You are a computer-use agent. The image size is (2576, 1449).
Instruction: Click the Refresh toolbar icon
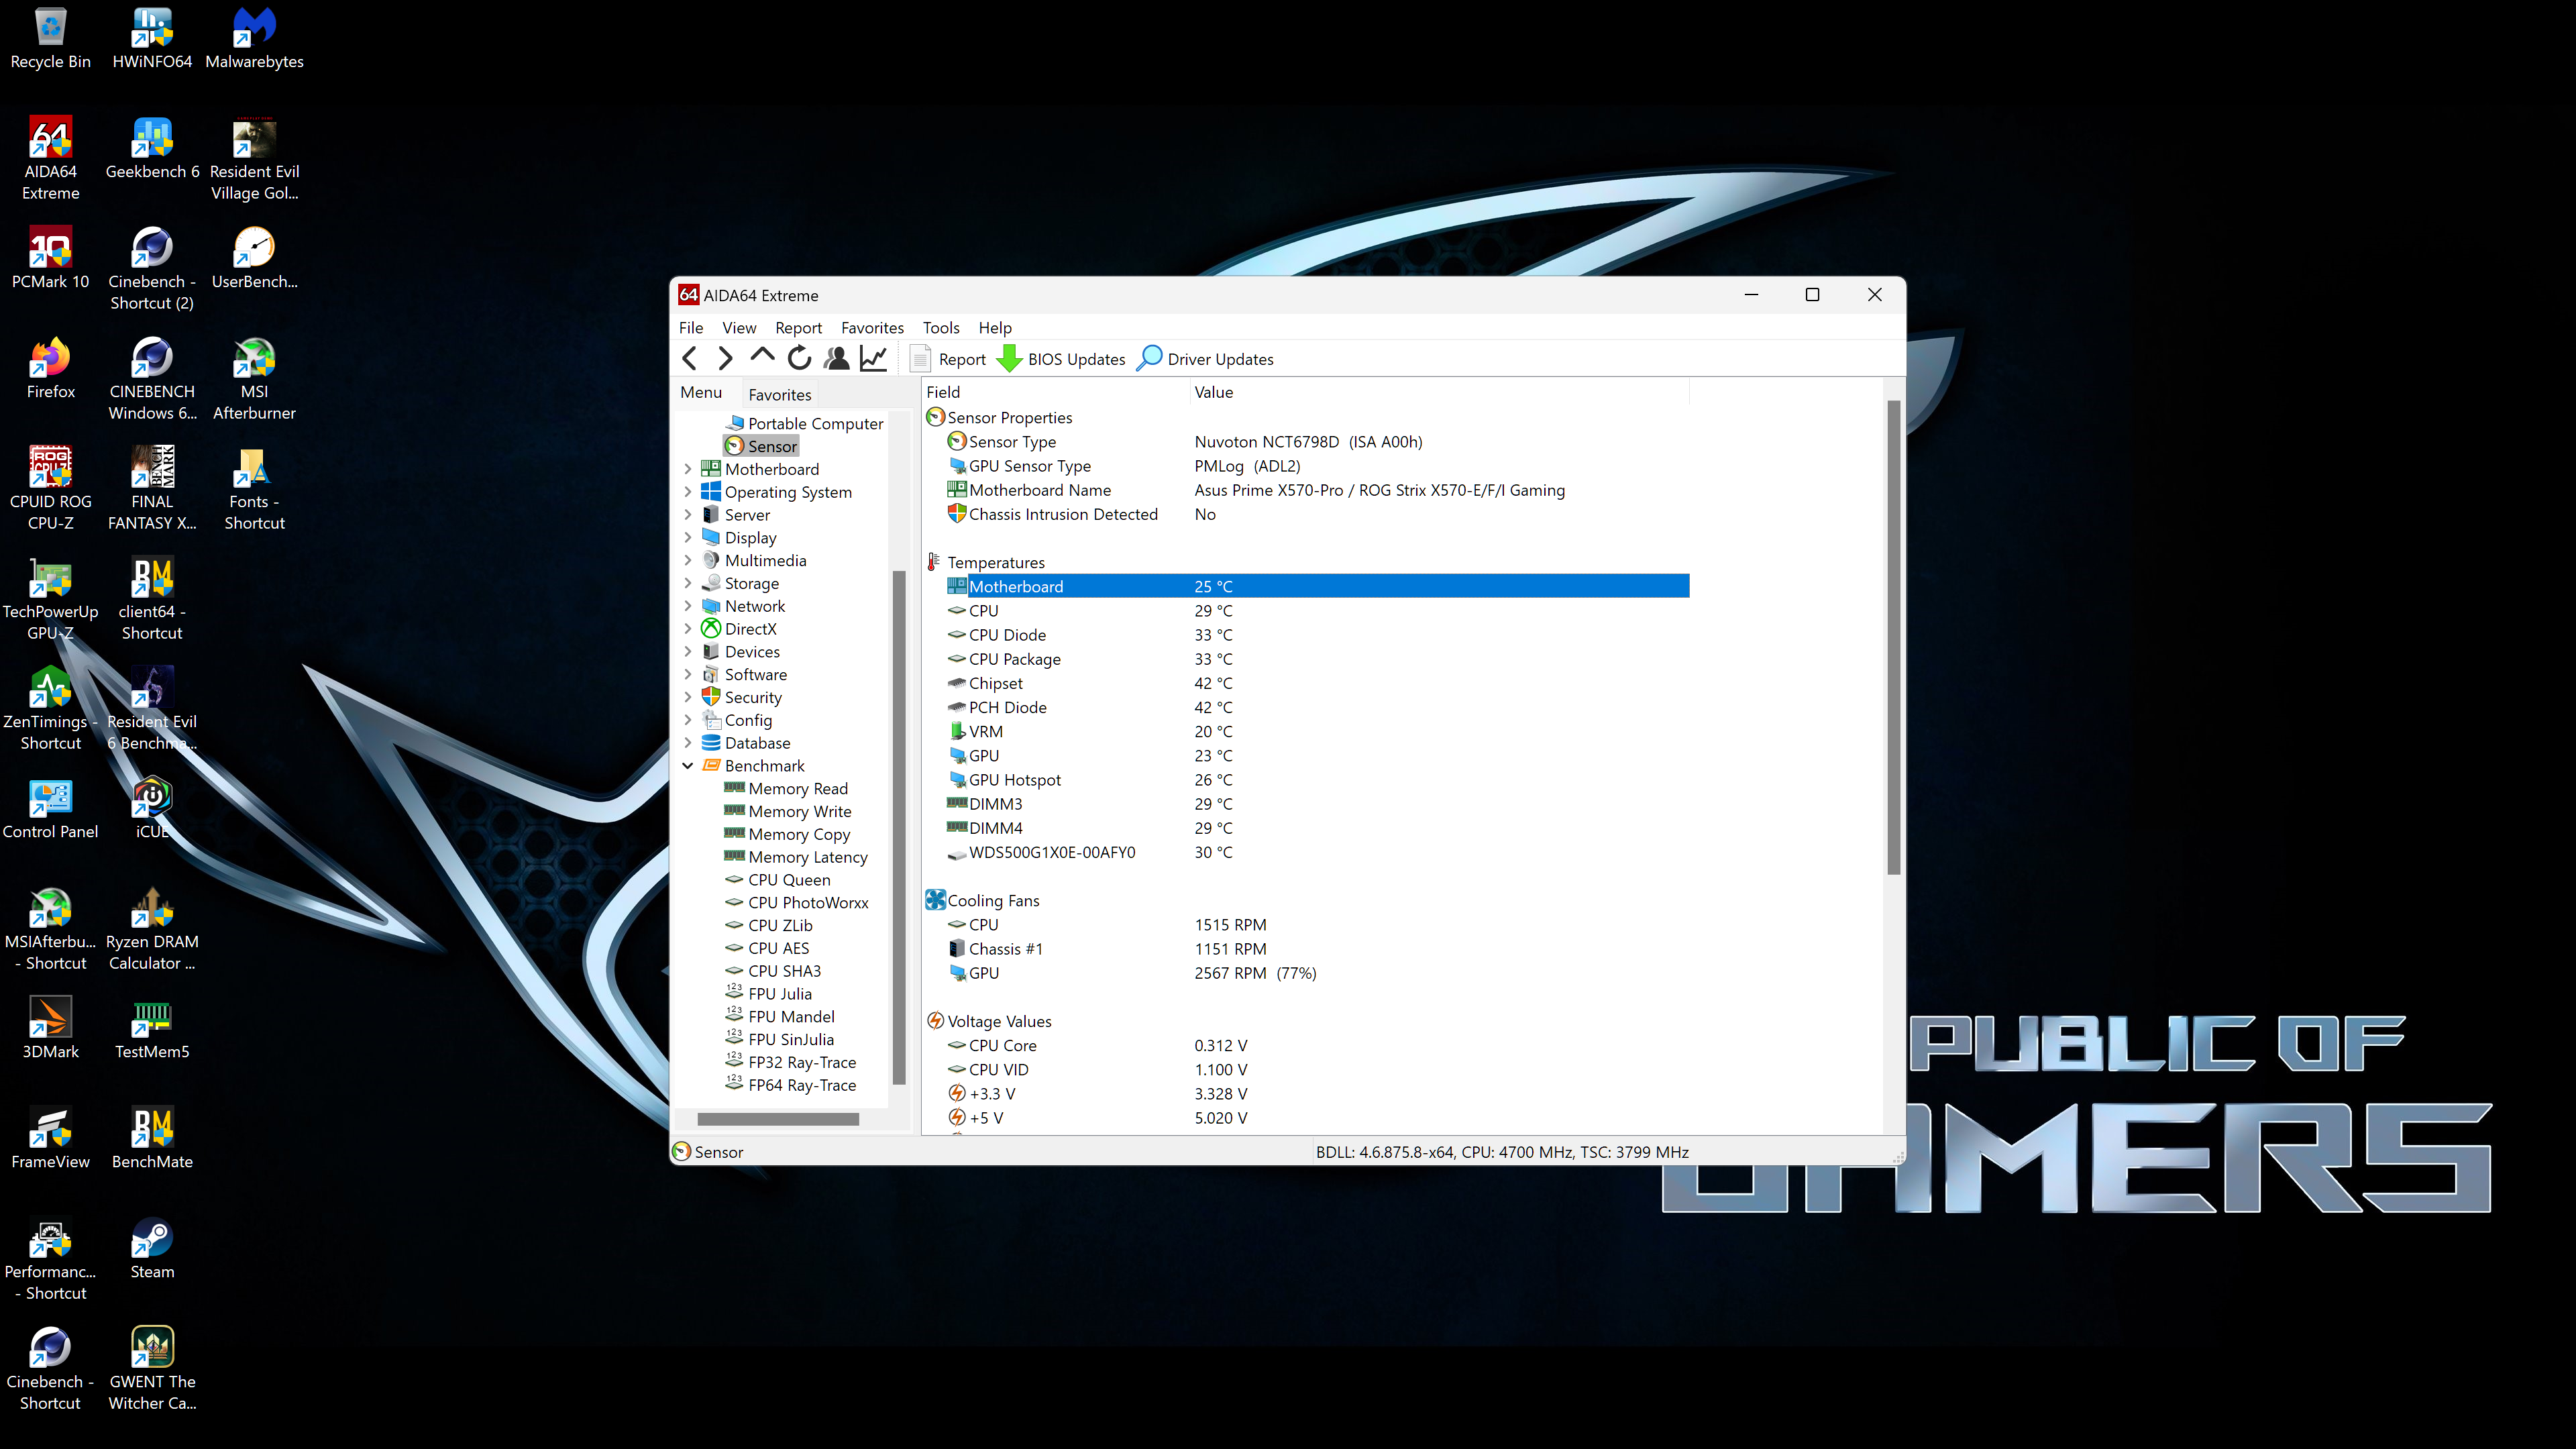(x=799, y=358)
